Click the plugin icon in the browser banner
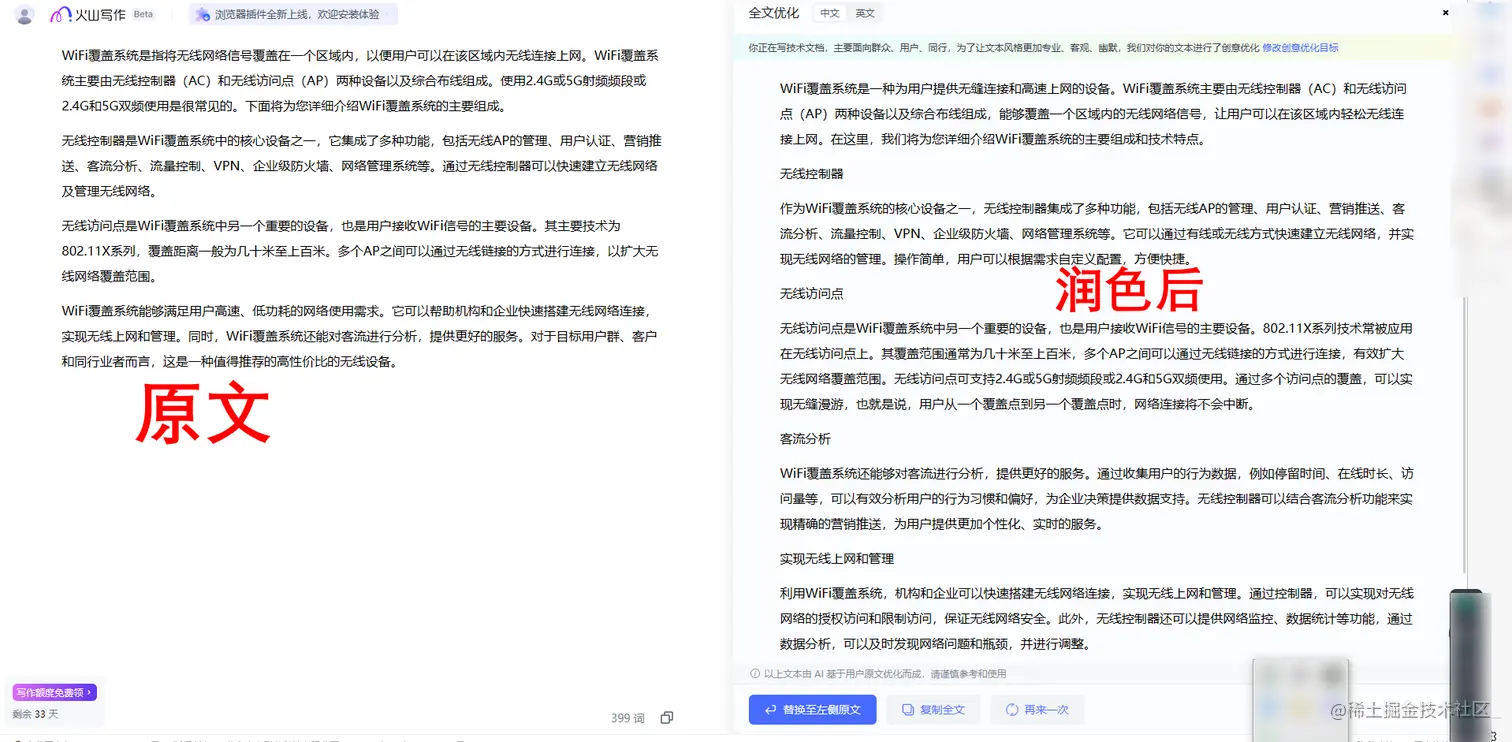This screenshot has width=1512, height=742. click(x=202, y=14)
